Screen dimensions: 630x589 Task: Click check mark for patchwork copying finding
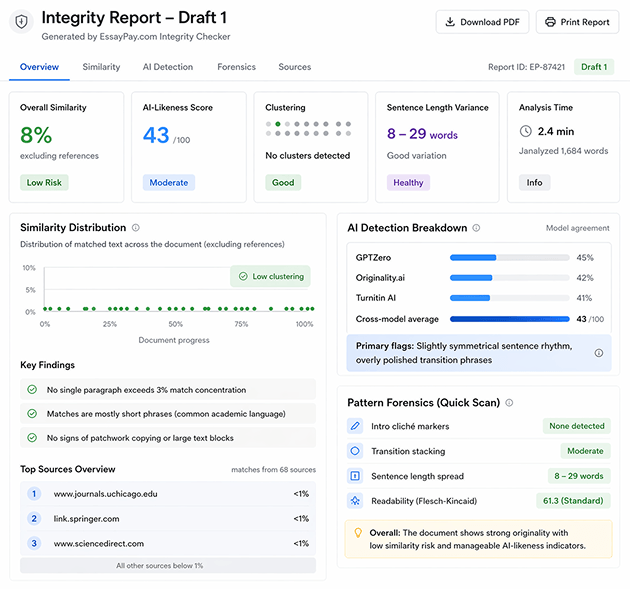(x=32, y=437)
